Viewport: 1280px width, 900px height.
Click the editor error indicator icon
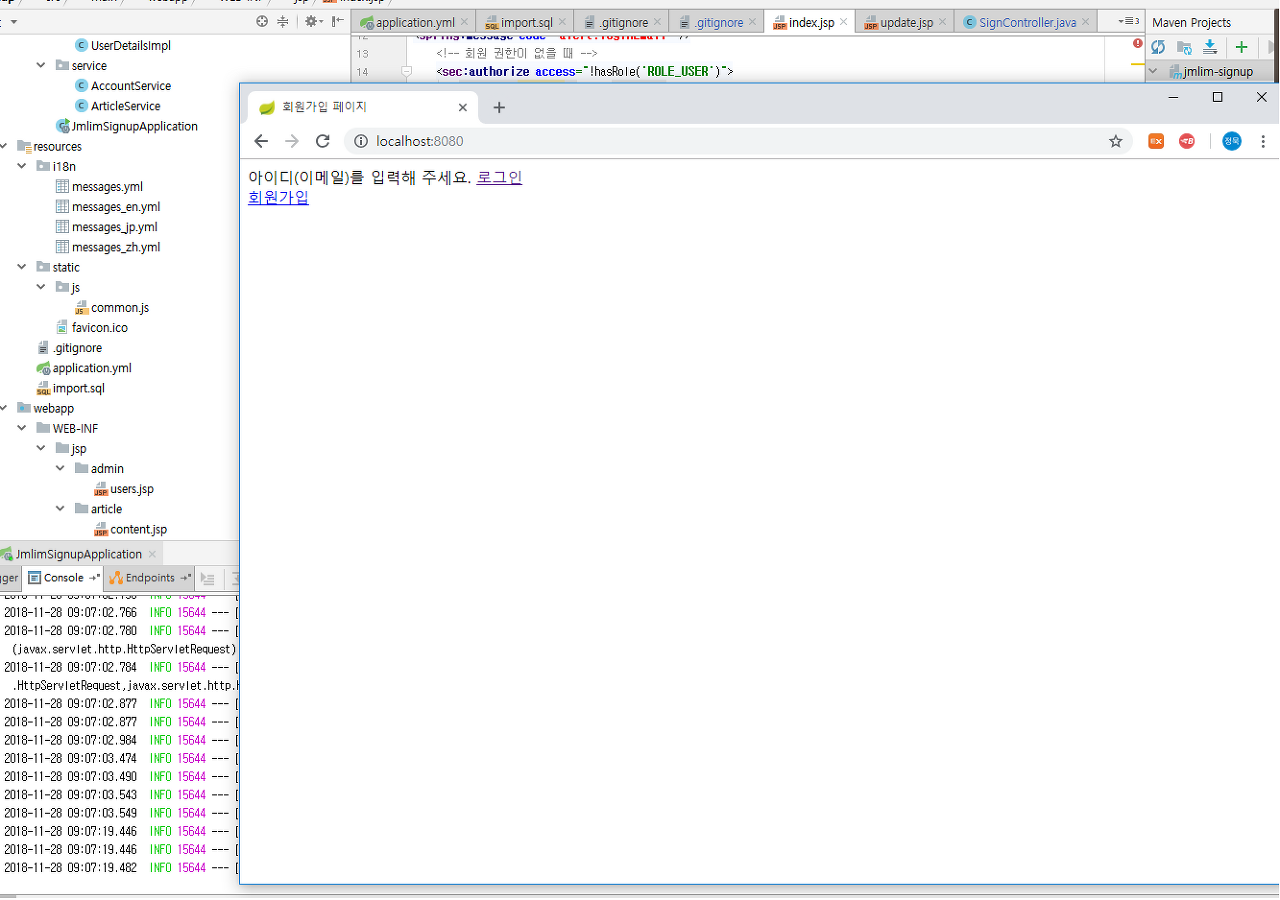tap(1138, 43)
